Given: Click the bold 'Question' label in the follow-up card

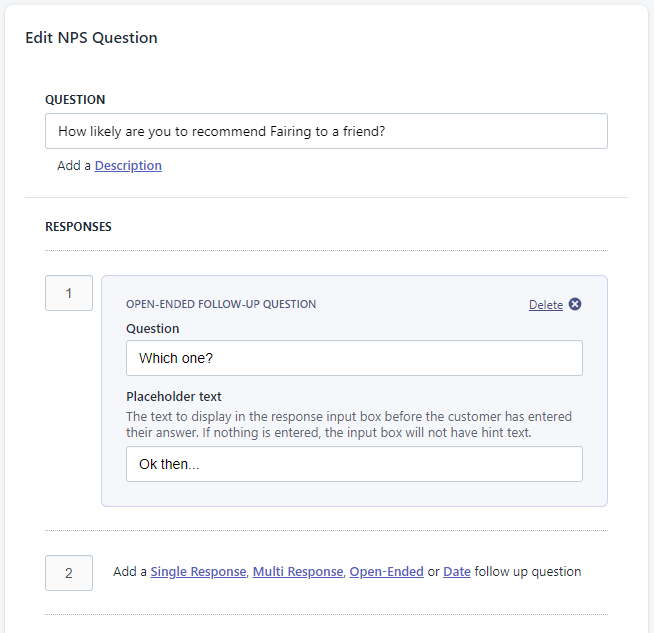Looking at the screenshot, I should 153,329.
